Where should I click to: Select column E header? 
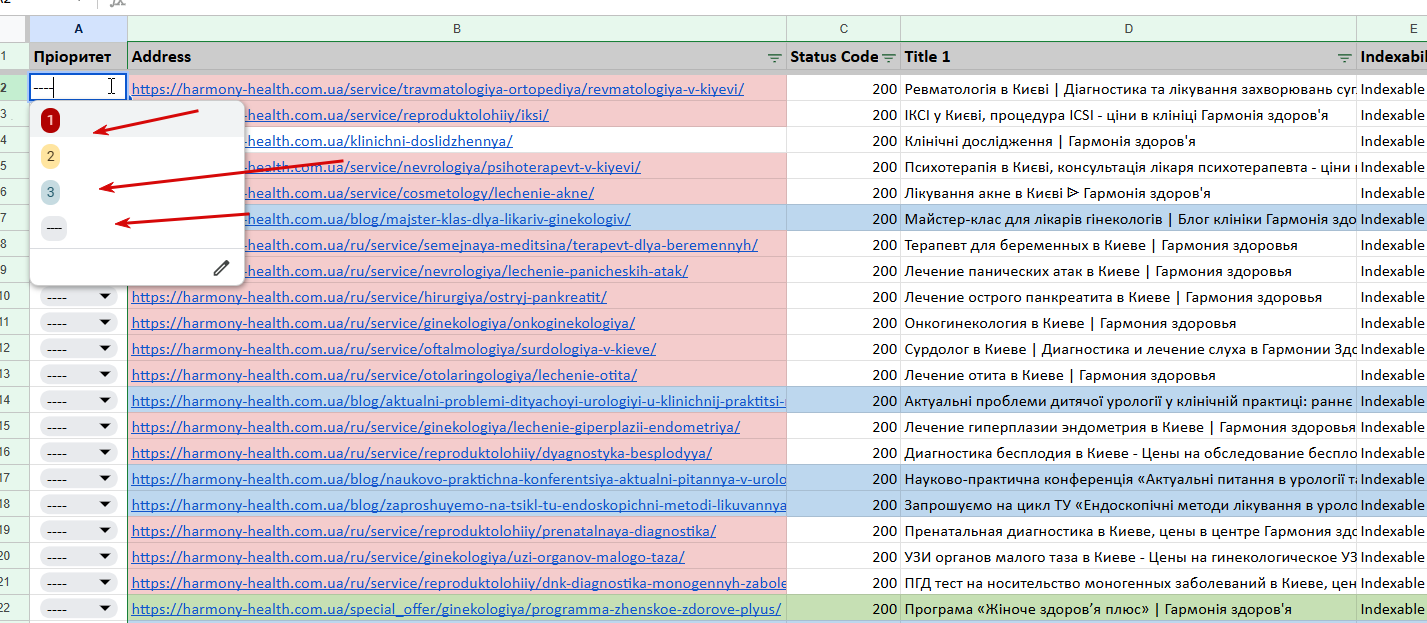[1392, 29]
